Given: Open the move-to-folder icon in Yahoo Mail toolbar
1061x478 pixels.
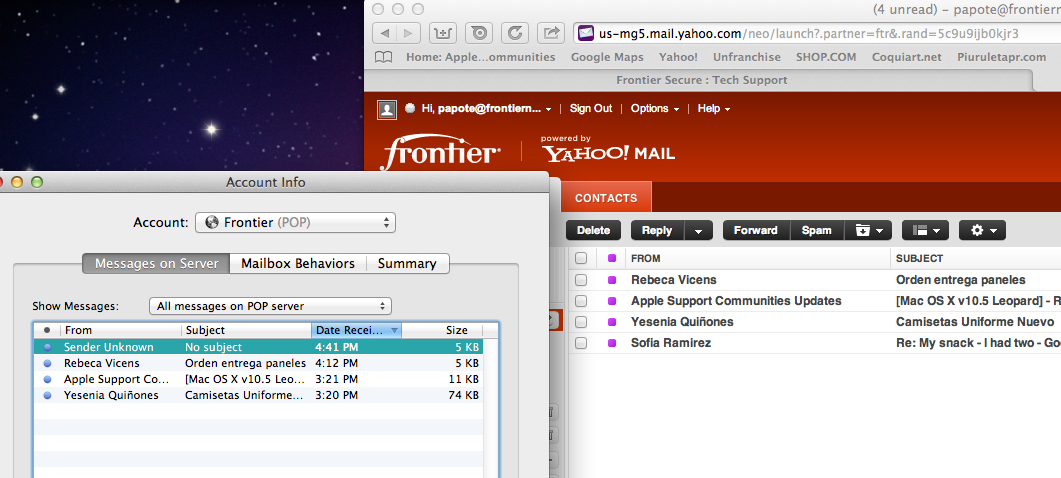Looking at the screenshot, I should pyautogui.click(x=868, y=230).
